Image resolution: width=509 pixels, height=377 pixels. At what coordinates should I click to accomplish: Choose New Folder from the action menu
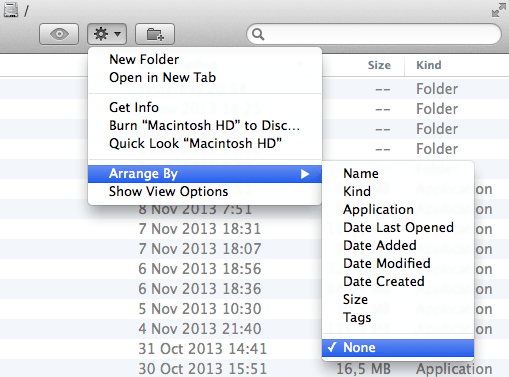pos(205,60)
